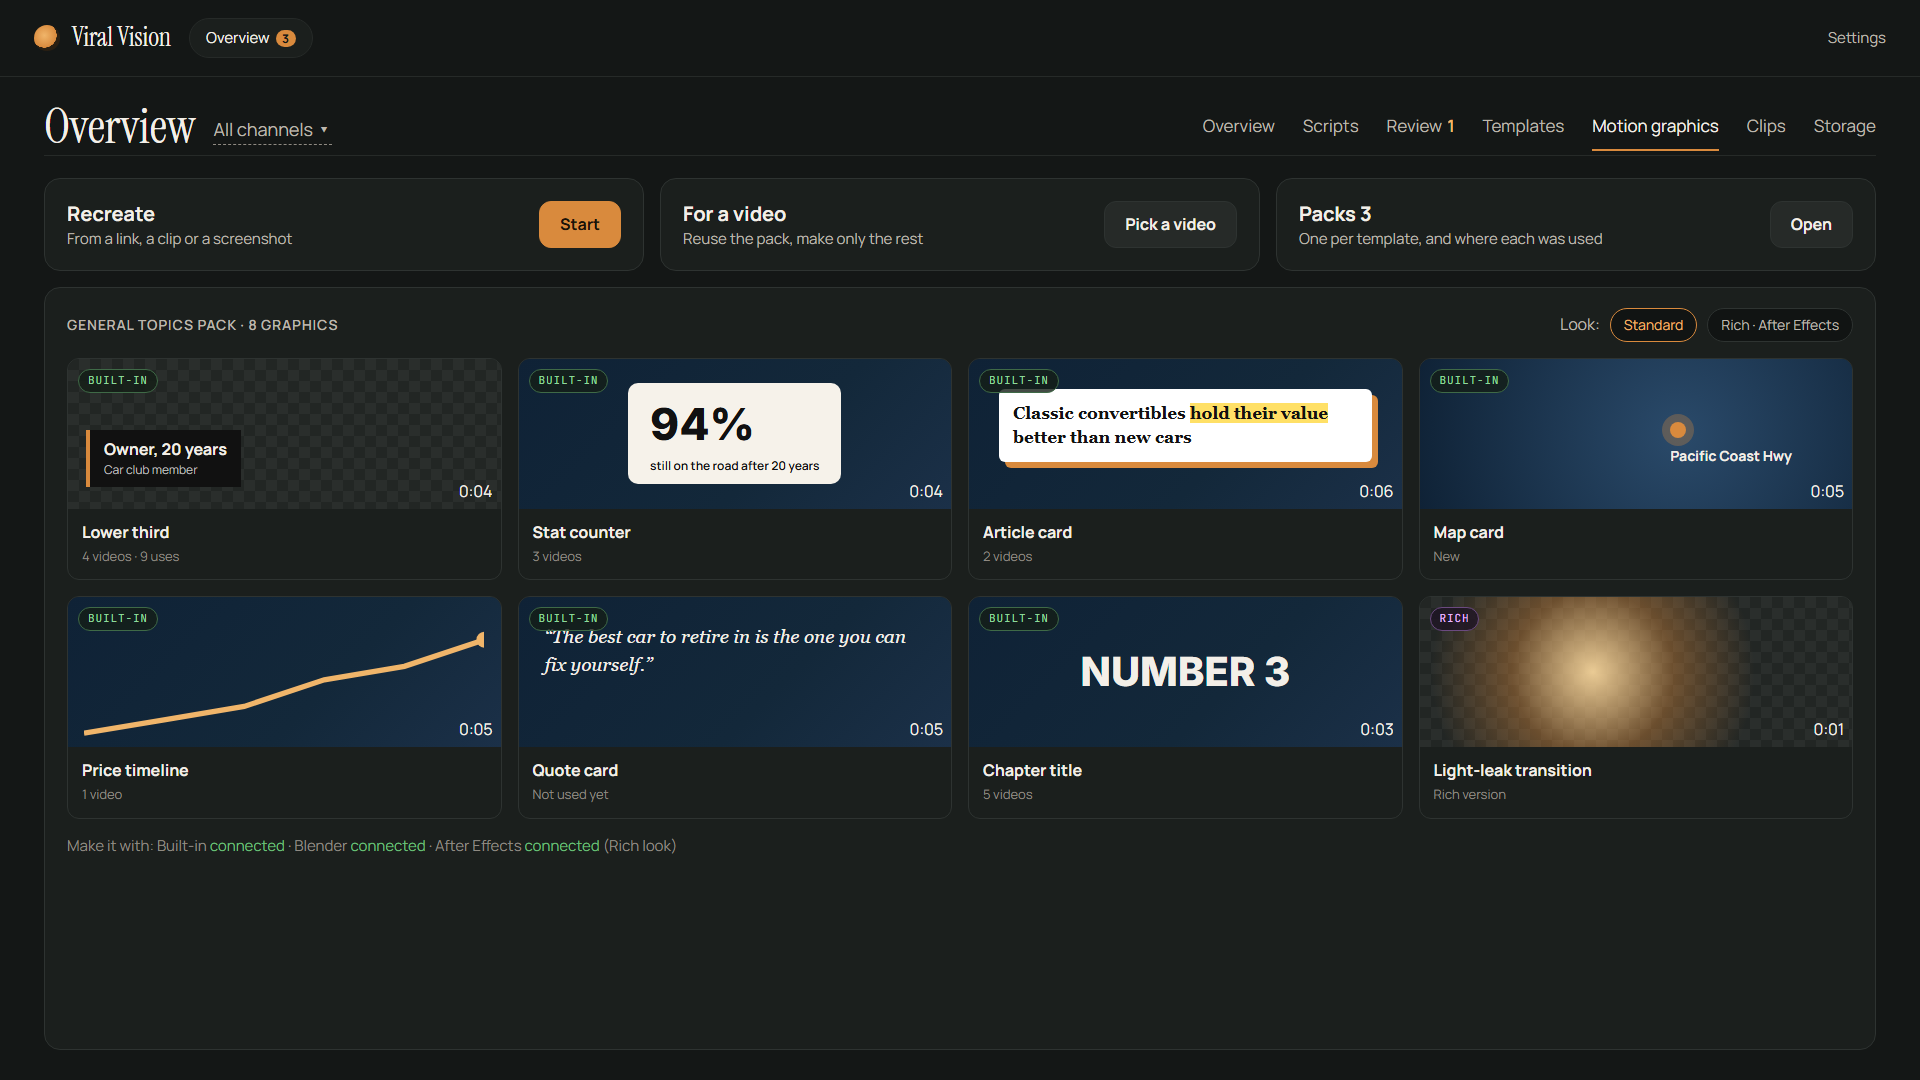Click the 'Not used yet' label
Screen dimensions: 1920x1080
[x=570, y=794]
